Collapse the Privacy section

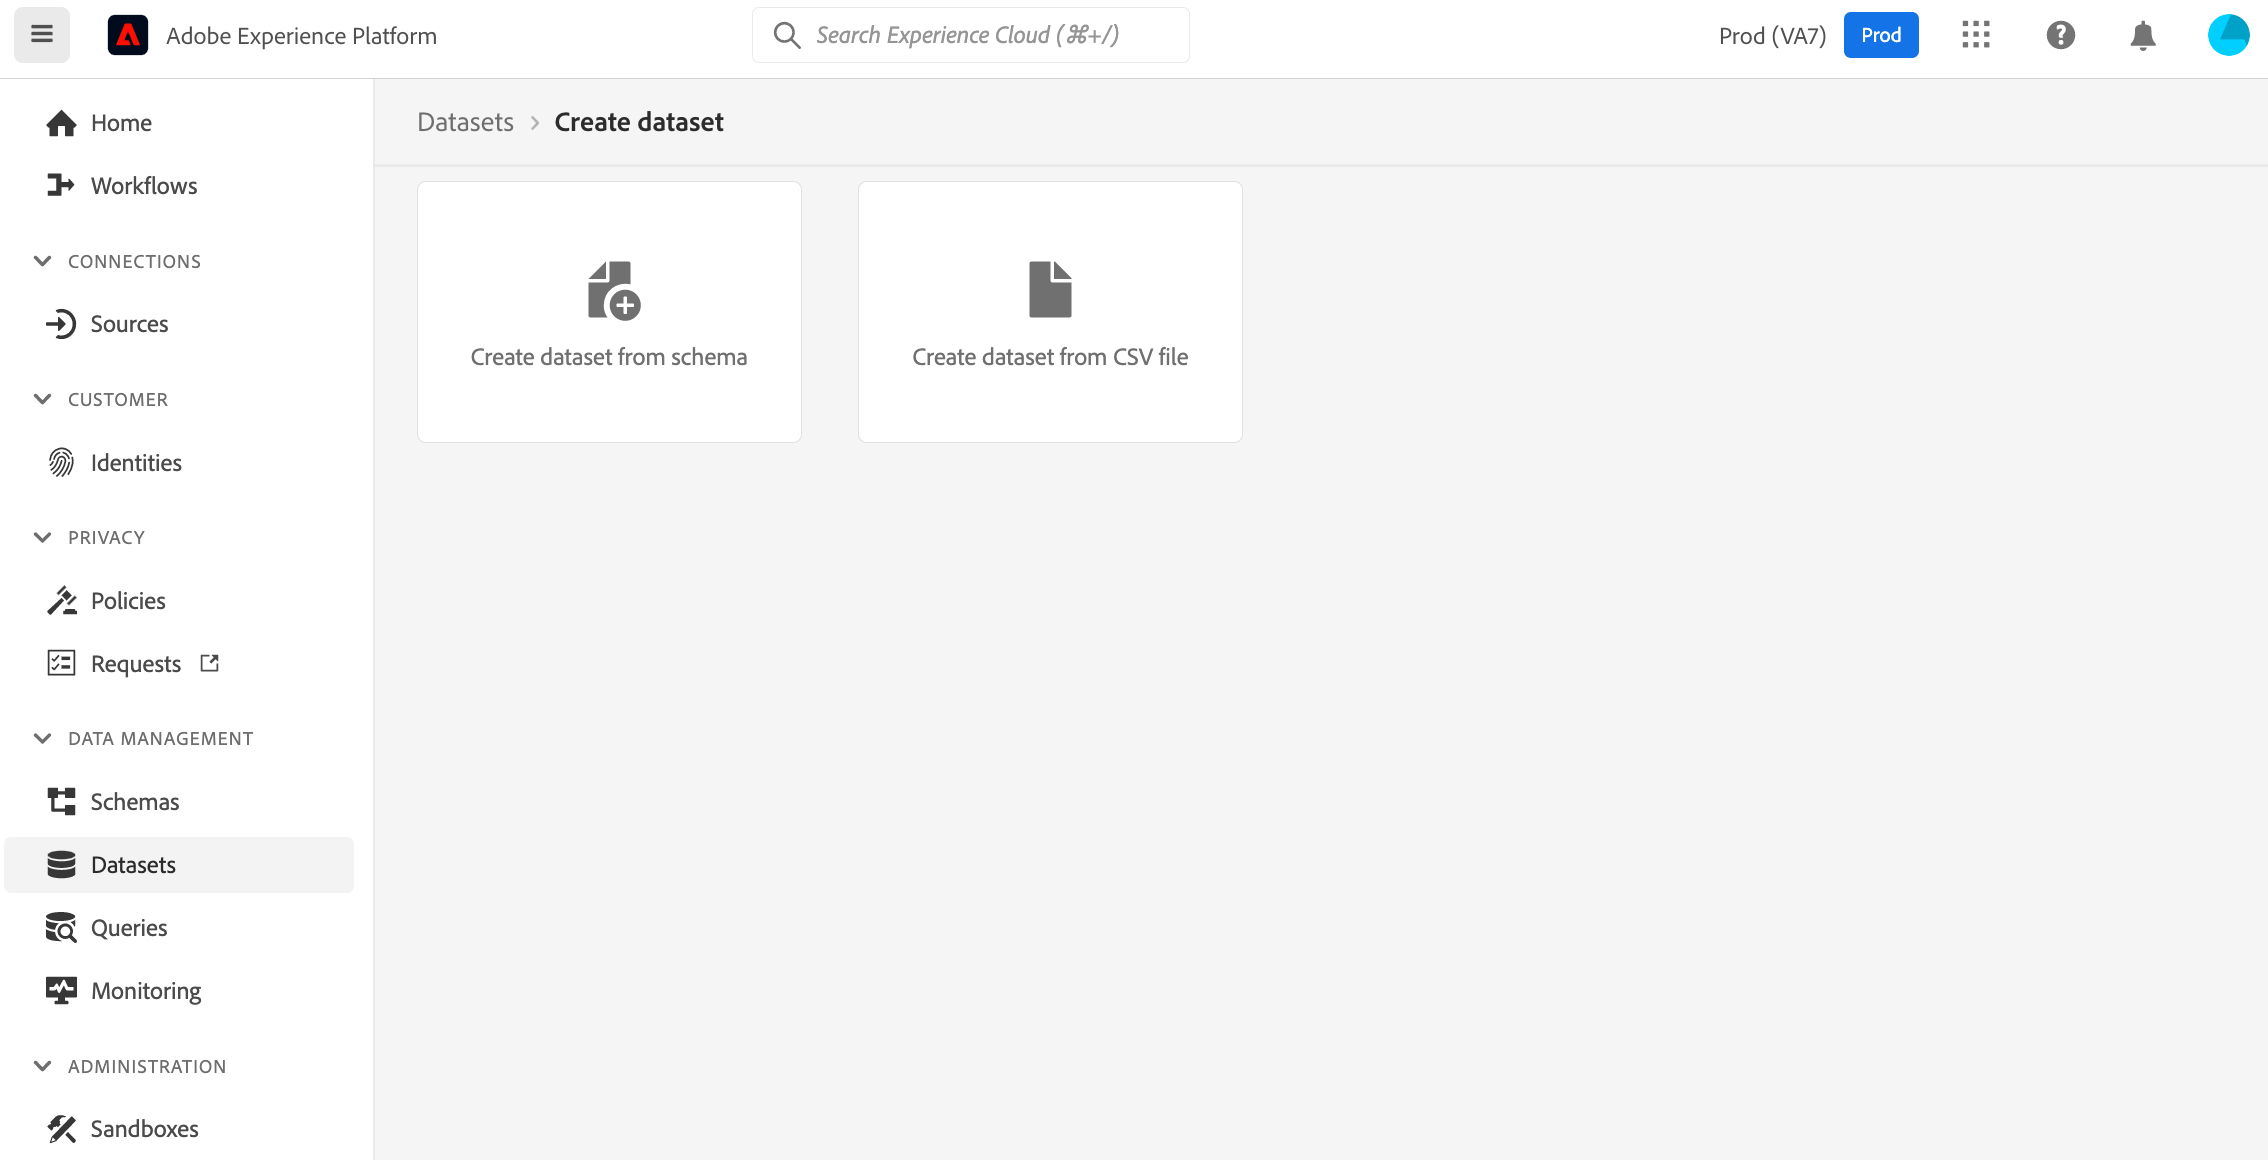click(x=42, y=537)
